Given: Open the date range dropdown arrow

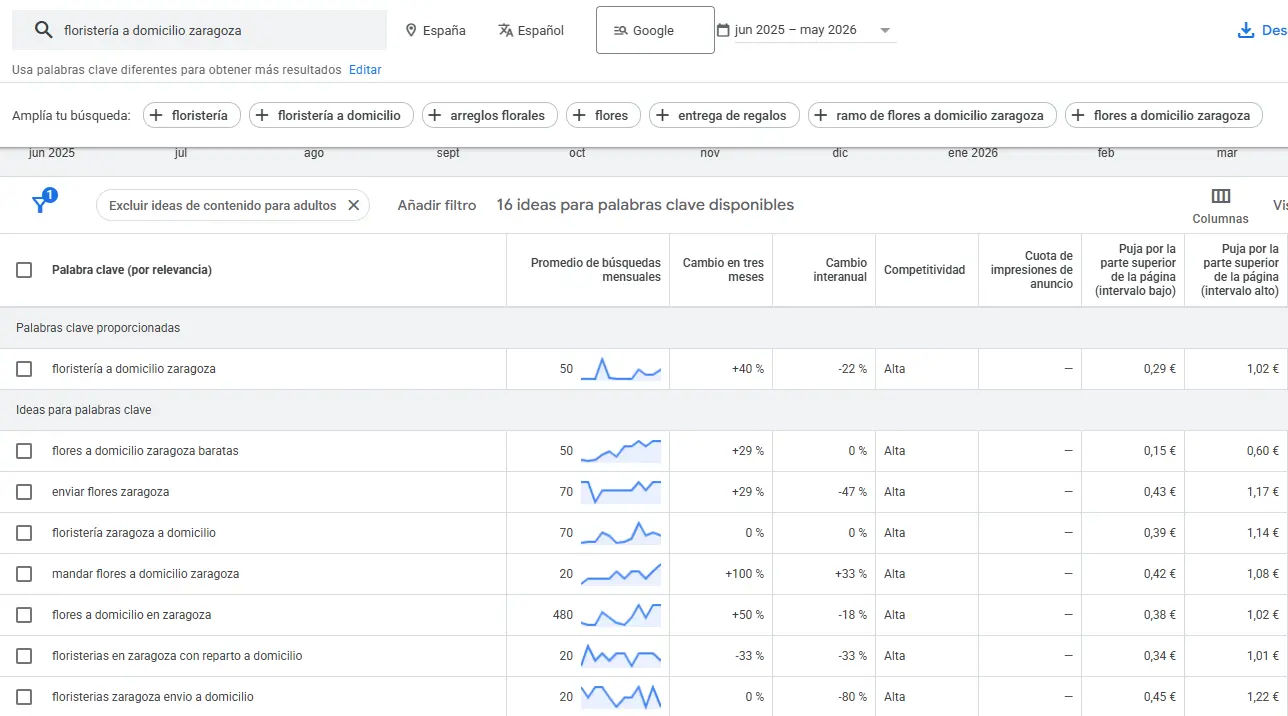Looking at the screenshot, I should pos(885,30).
